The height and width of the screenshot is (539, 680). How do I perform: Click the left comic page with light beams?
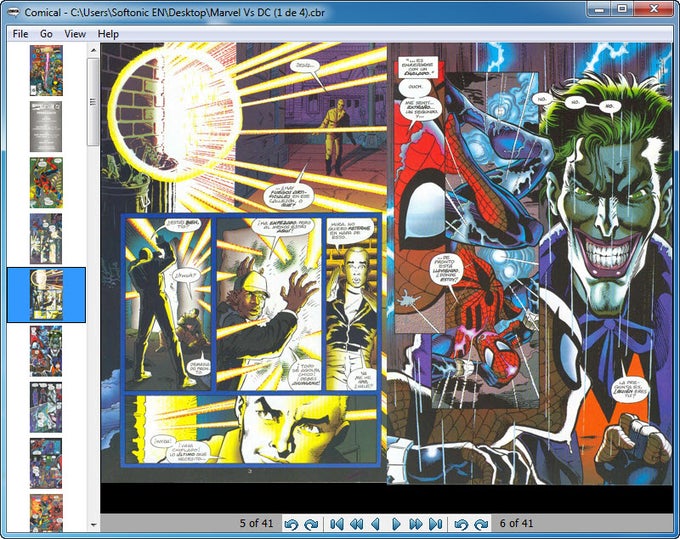point(244,262)
